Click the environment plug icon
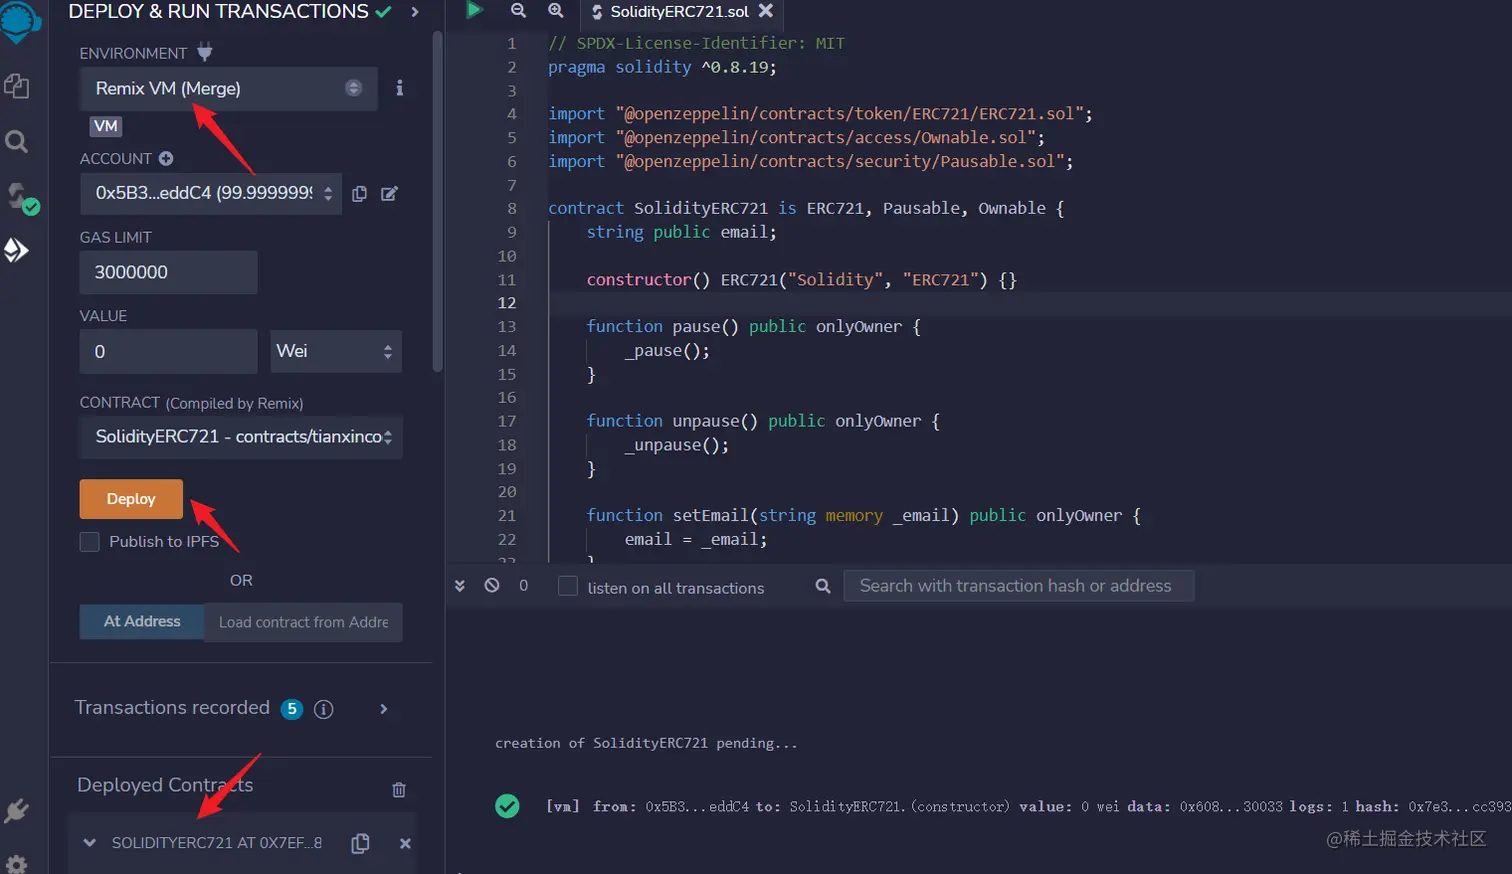This screenshot has height=874, width=1512. [204, 52]
